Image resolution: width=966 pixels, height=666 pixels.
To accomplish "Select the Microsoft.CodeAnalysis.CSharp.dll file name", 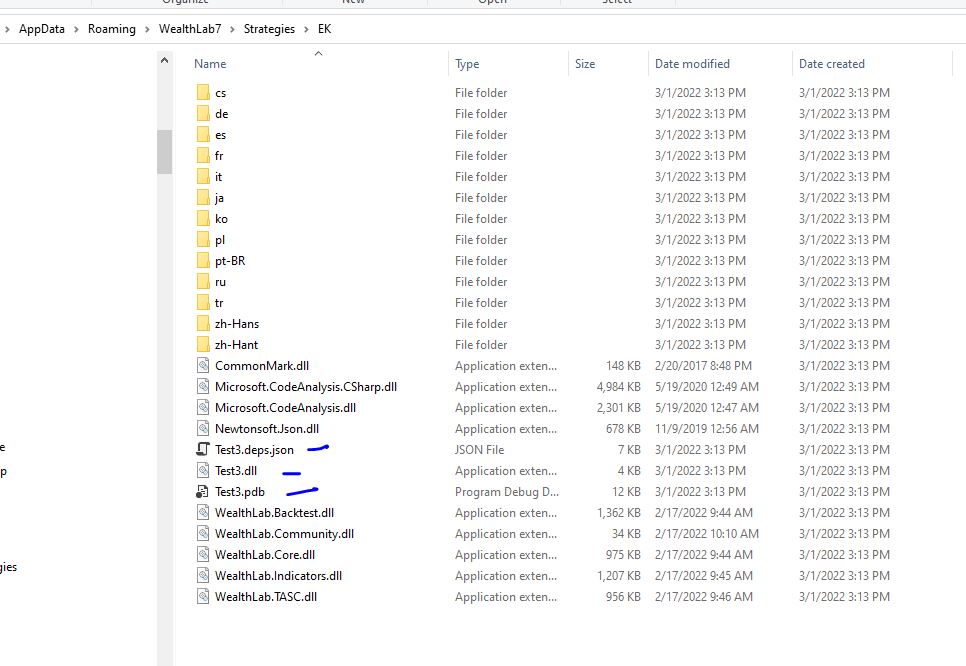I will click(306, 387).
